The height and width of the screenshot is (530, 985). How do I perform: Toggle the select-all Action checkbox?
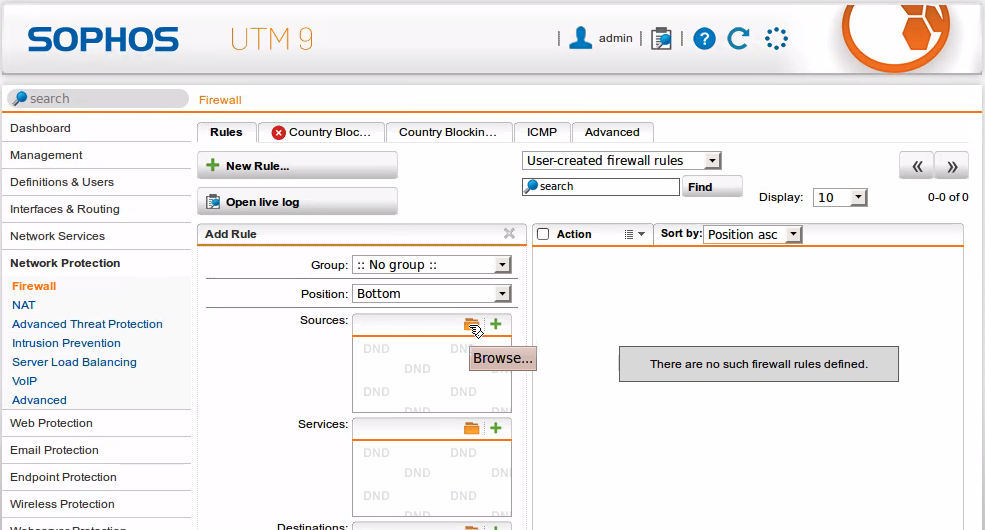click(x=543, y=234)
